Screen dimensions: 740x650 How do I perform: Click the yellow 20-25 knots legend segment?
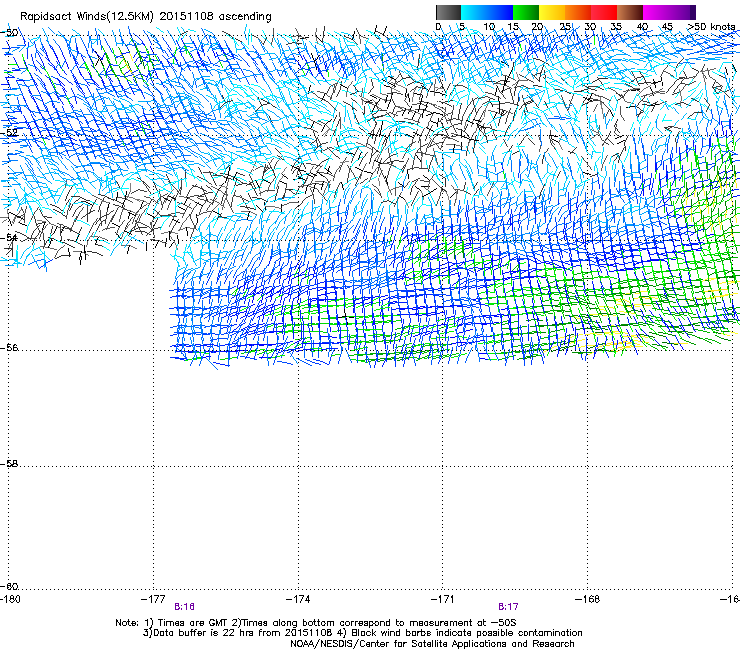tap(552, 12)
